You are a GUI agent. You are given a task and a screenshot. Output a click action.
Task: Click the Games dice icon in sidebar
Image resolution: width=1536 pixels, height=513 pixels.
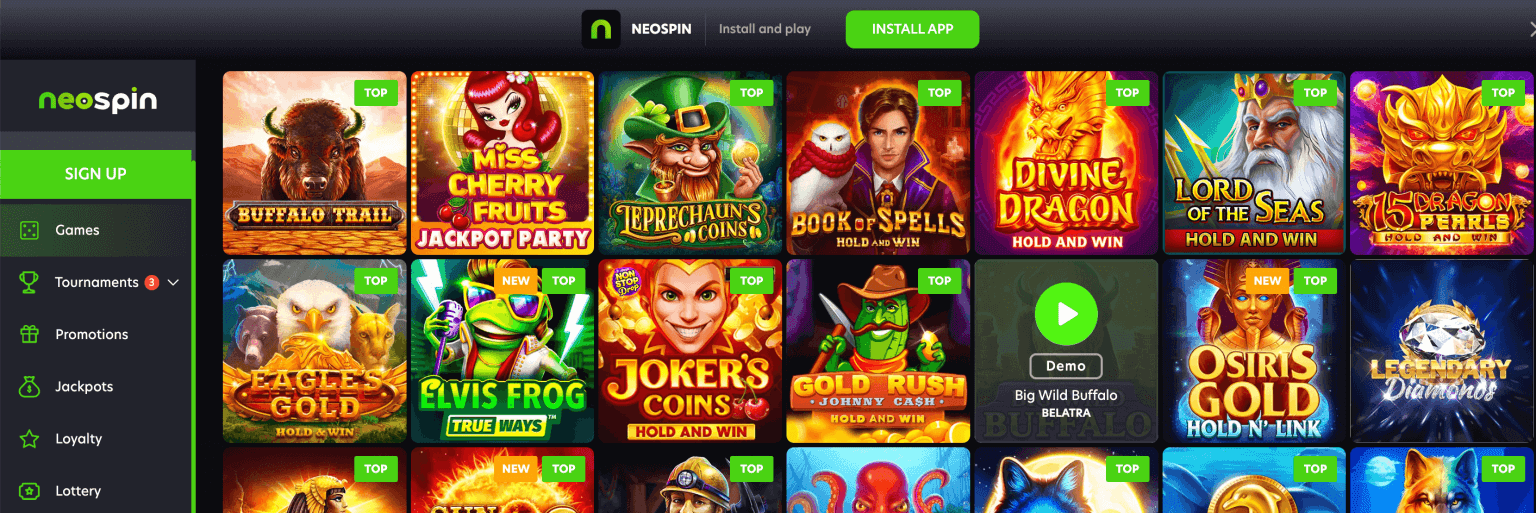[29, 230]
